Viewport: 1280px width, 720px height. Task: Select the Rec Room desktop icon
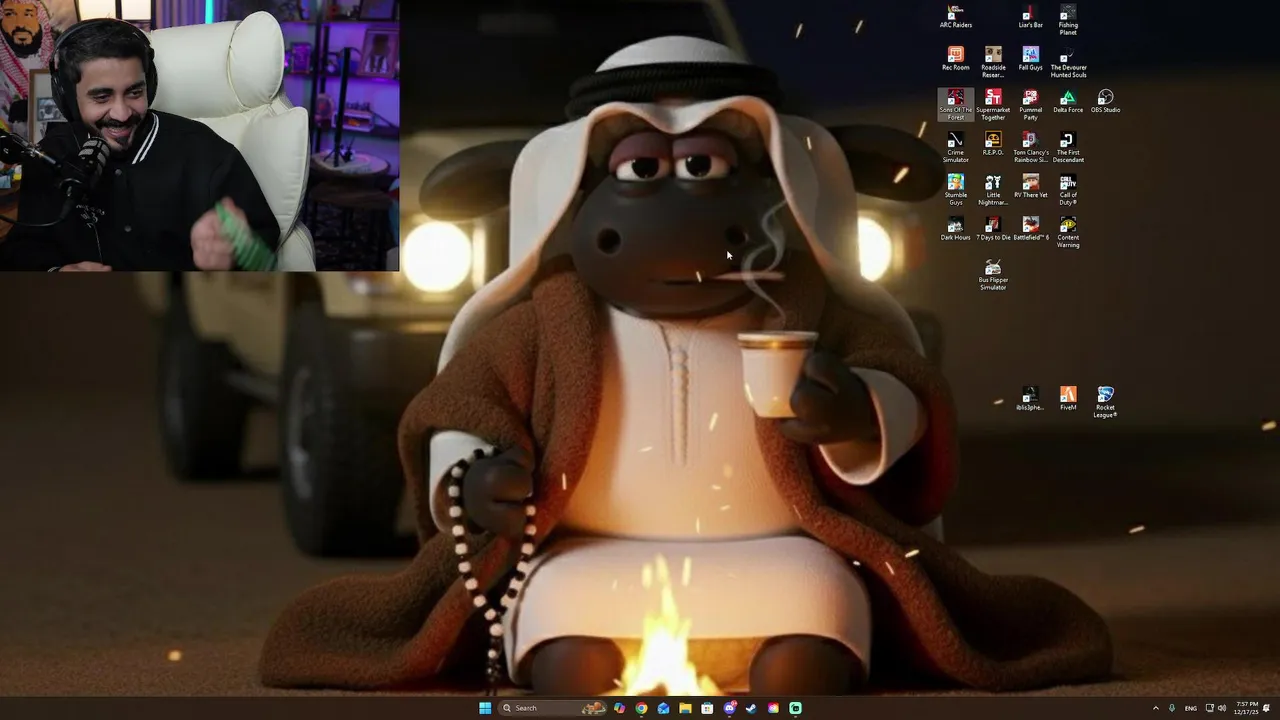955,59
